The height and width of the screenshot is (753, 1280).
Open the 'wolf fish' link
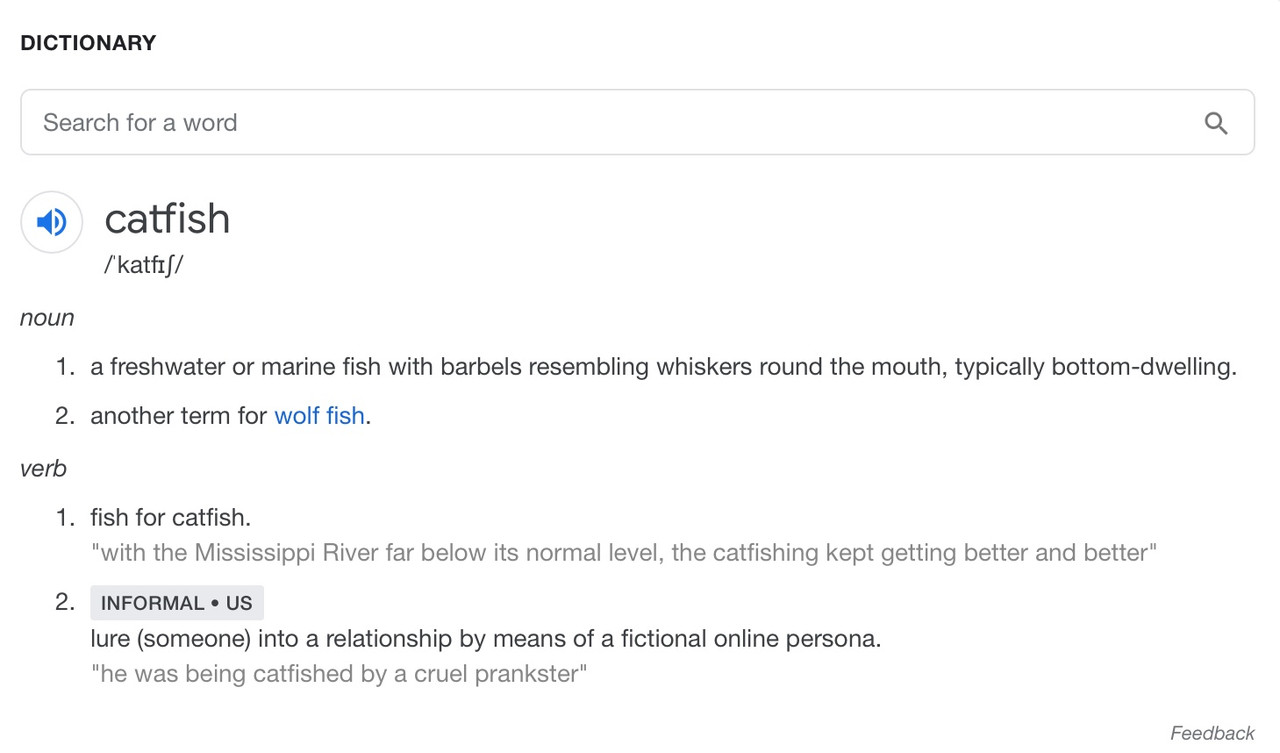point(319,416)
